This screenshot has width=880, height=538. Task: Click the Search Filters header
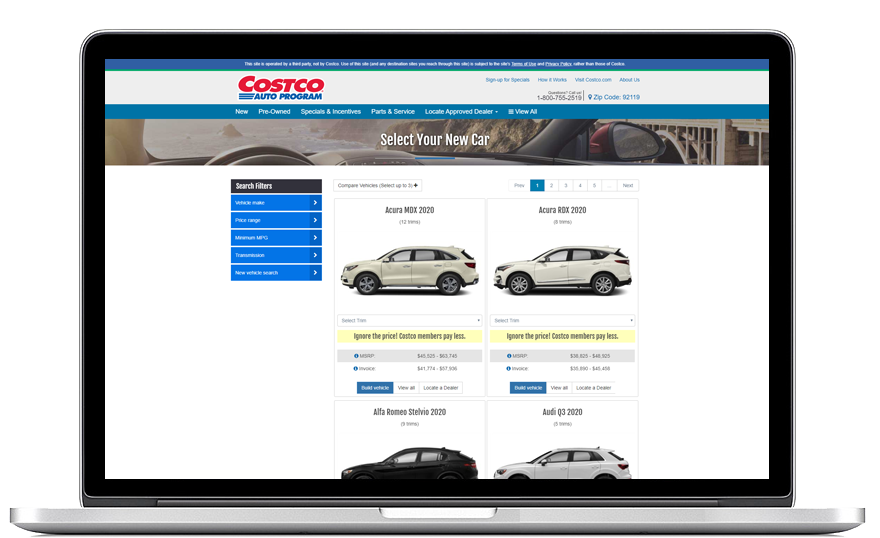point(276,186)
